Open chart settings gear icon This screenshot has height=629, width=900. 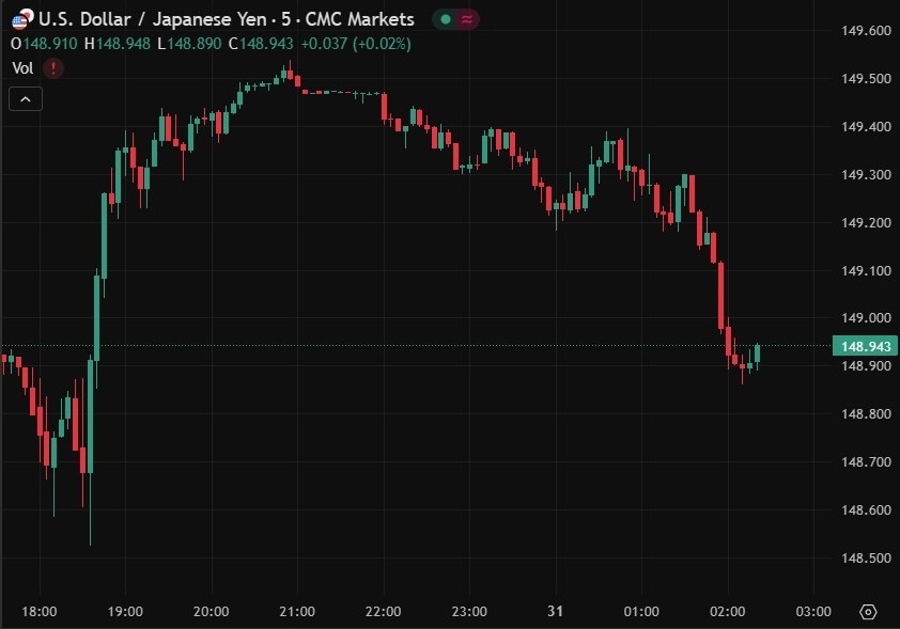tap(867, 612)
